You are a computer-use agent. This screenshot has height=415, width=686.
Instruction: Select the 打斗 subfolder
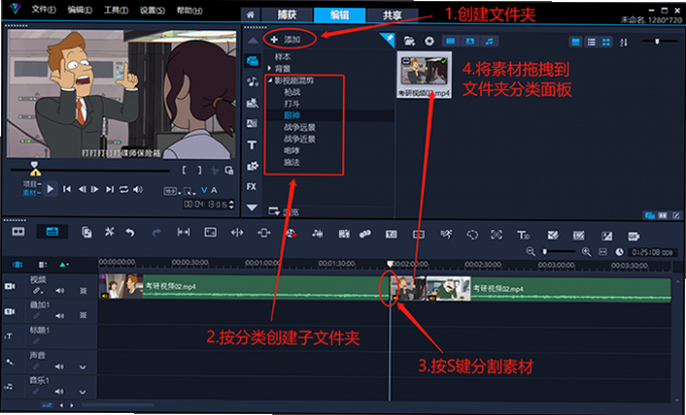pyautogui.click(x=292, y=104)
